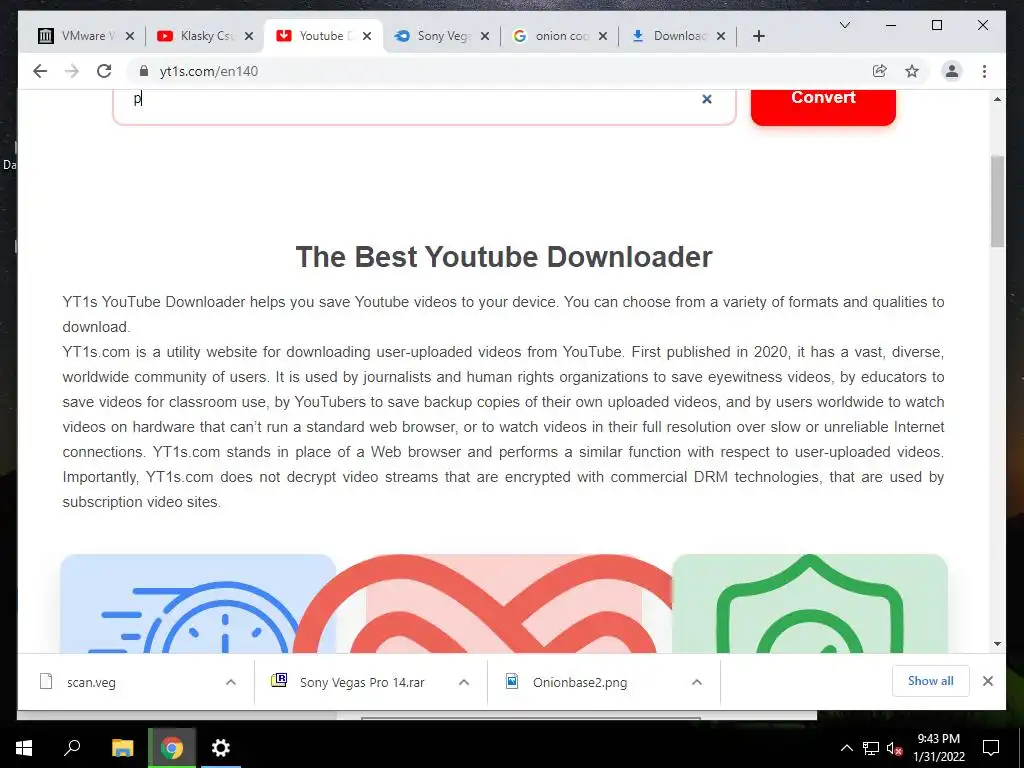Viewport: 1024px width, 768px height.
Task: Open network status tray icon
Action: coord(871,748)
